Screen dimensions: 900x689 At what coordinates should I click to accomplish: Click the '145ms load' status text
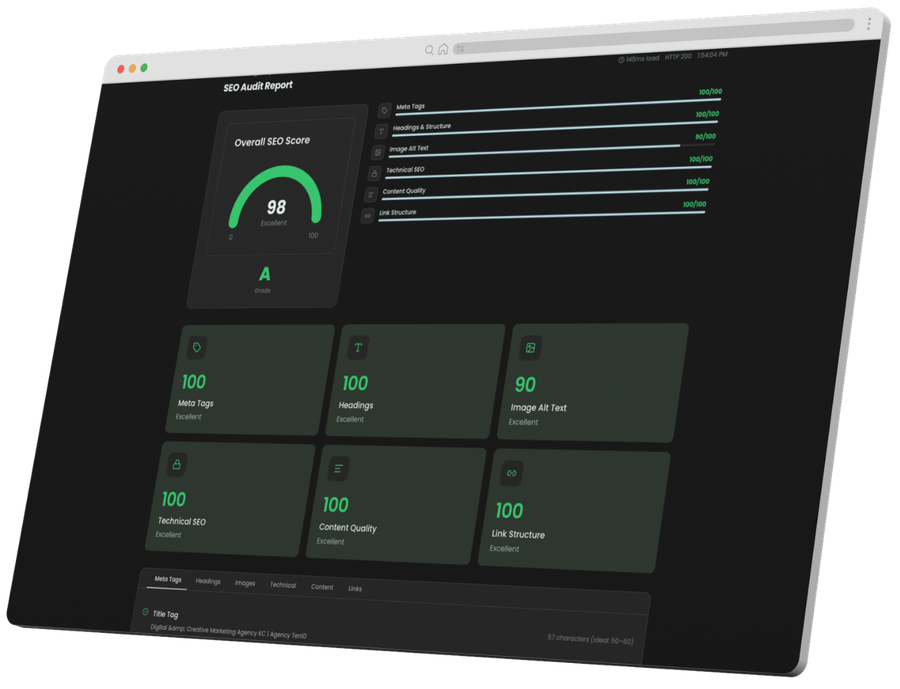(642, 59)
